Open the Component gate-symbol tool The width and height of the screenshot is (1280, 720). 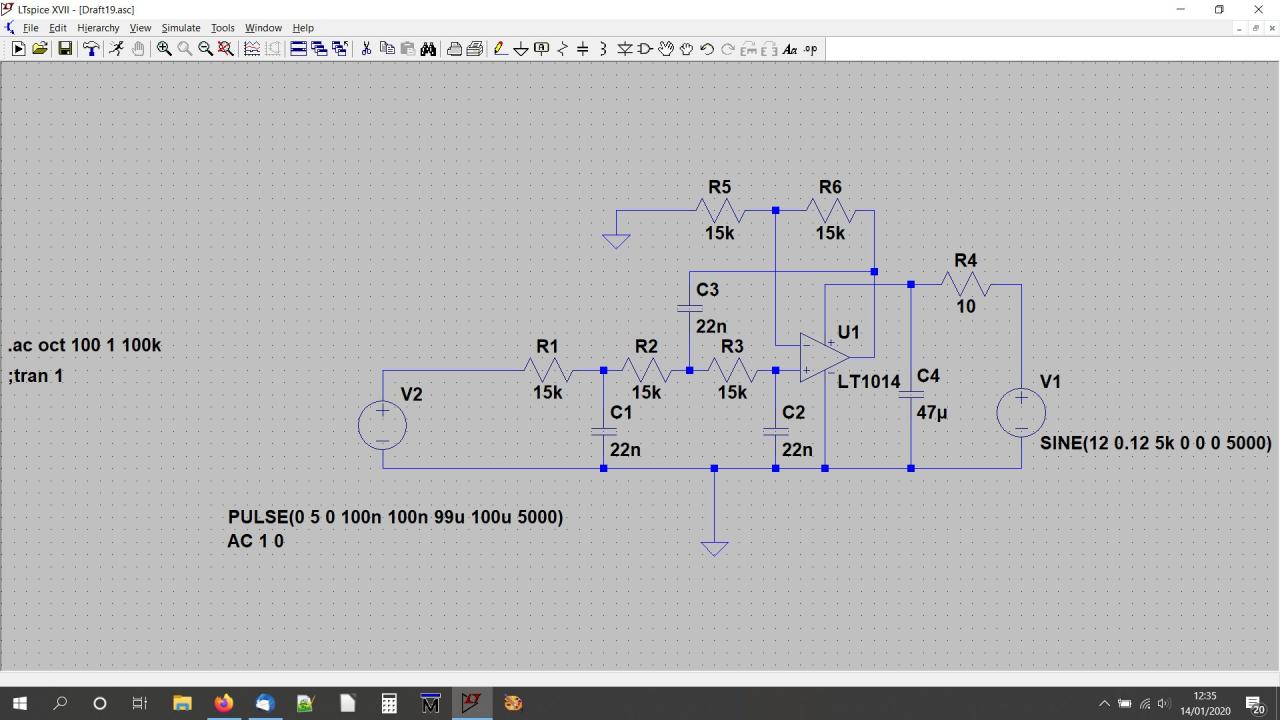[645, 49]
